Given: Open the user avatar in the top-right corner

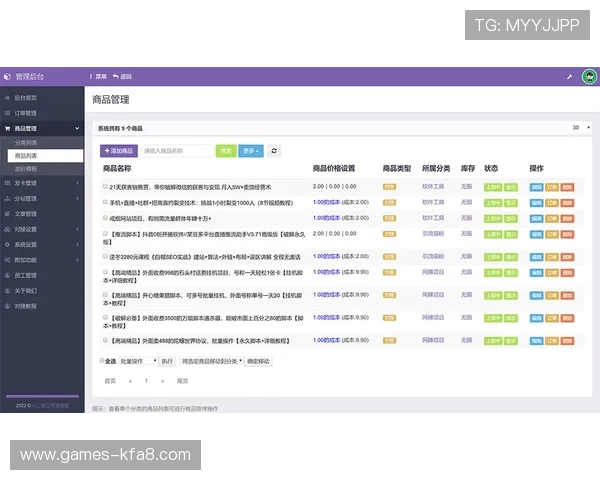Looking at the screenshot, I should [589, 77].
